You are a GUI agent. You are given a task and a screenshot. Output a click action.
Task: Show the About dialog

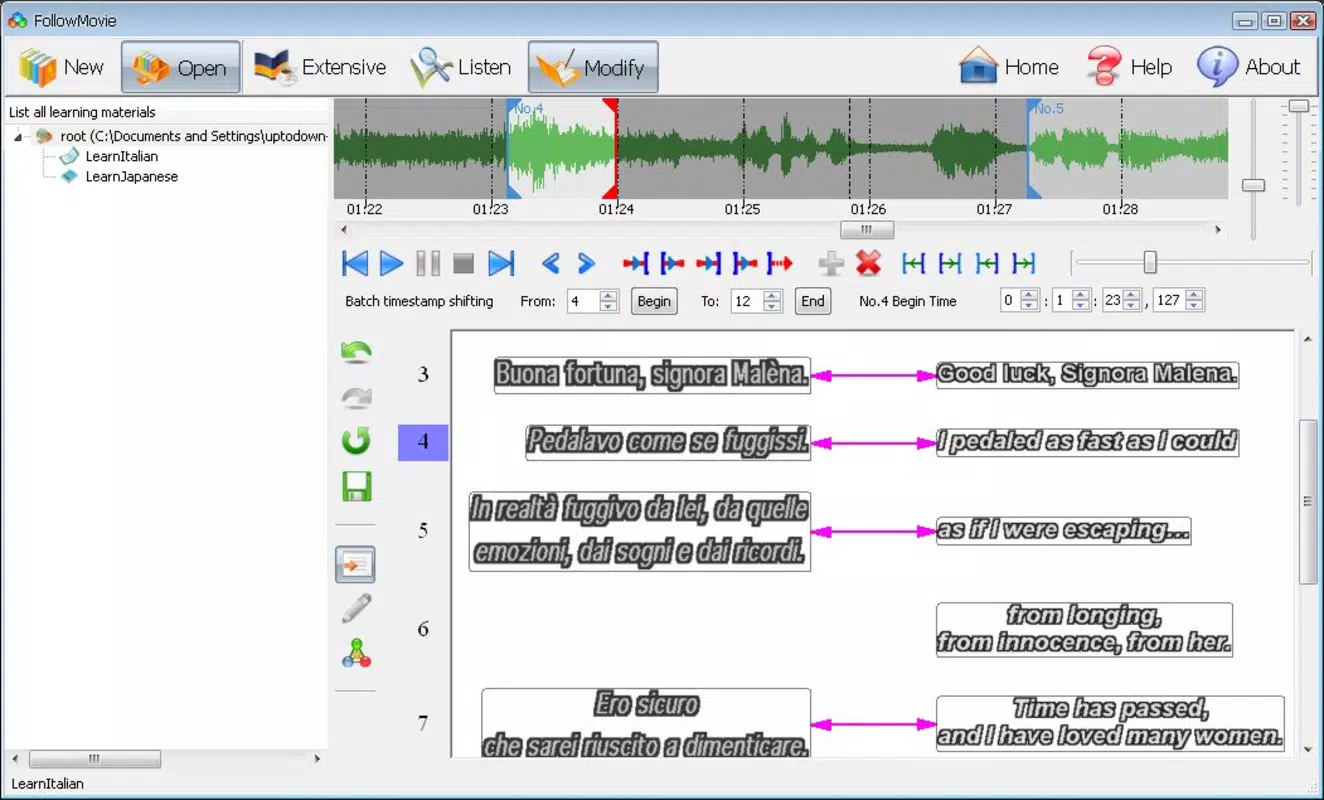[1248, 67]
